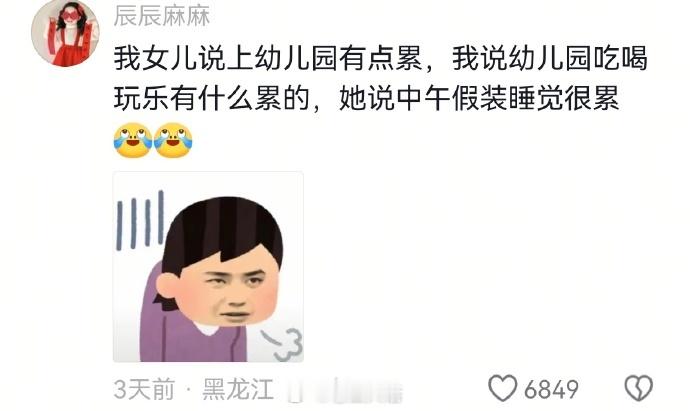Tap the 黑龙江 location label
Screen dimensions: 690x411
pos(238,389)
